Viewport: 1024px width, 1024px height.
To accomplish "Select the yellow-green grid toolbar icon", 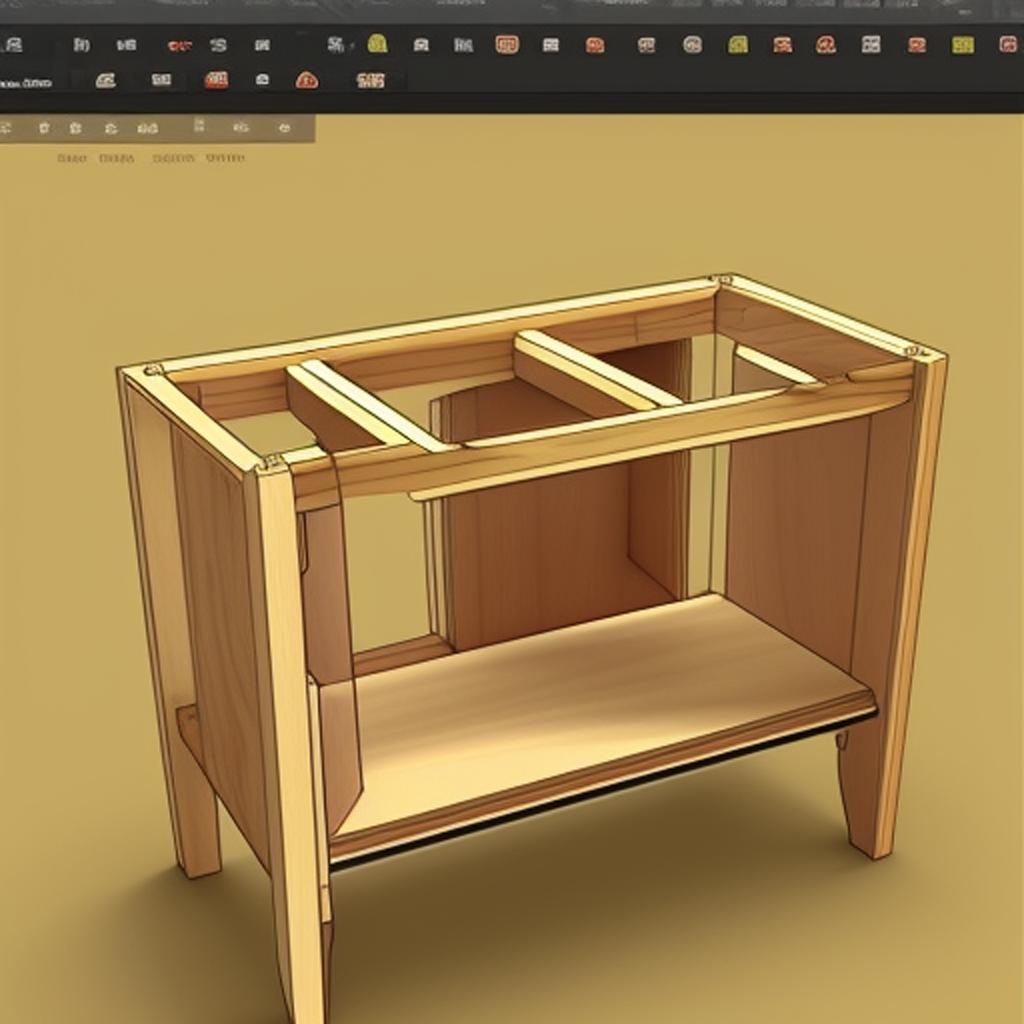I will tap(962, 44).
